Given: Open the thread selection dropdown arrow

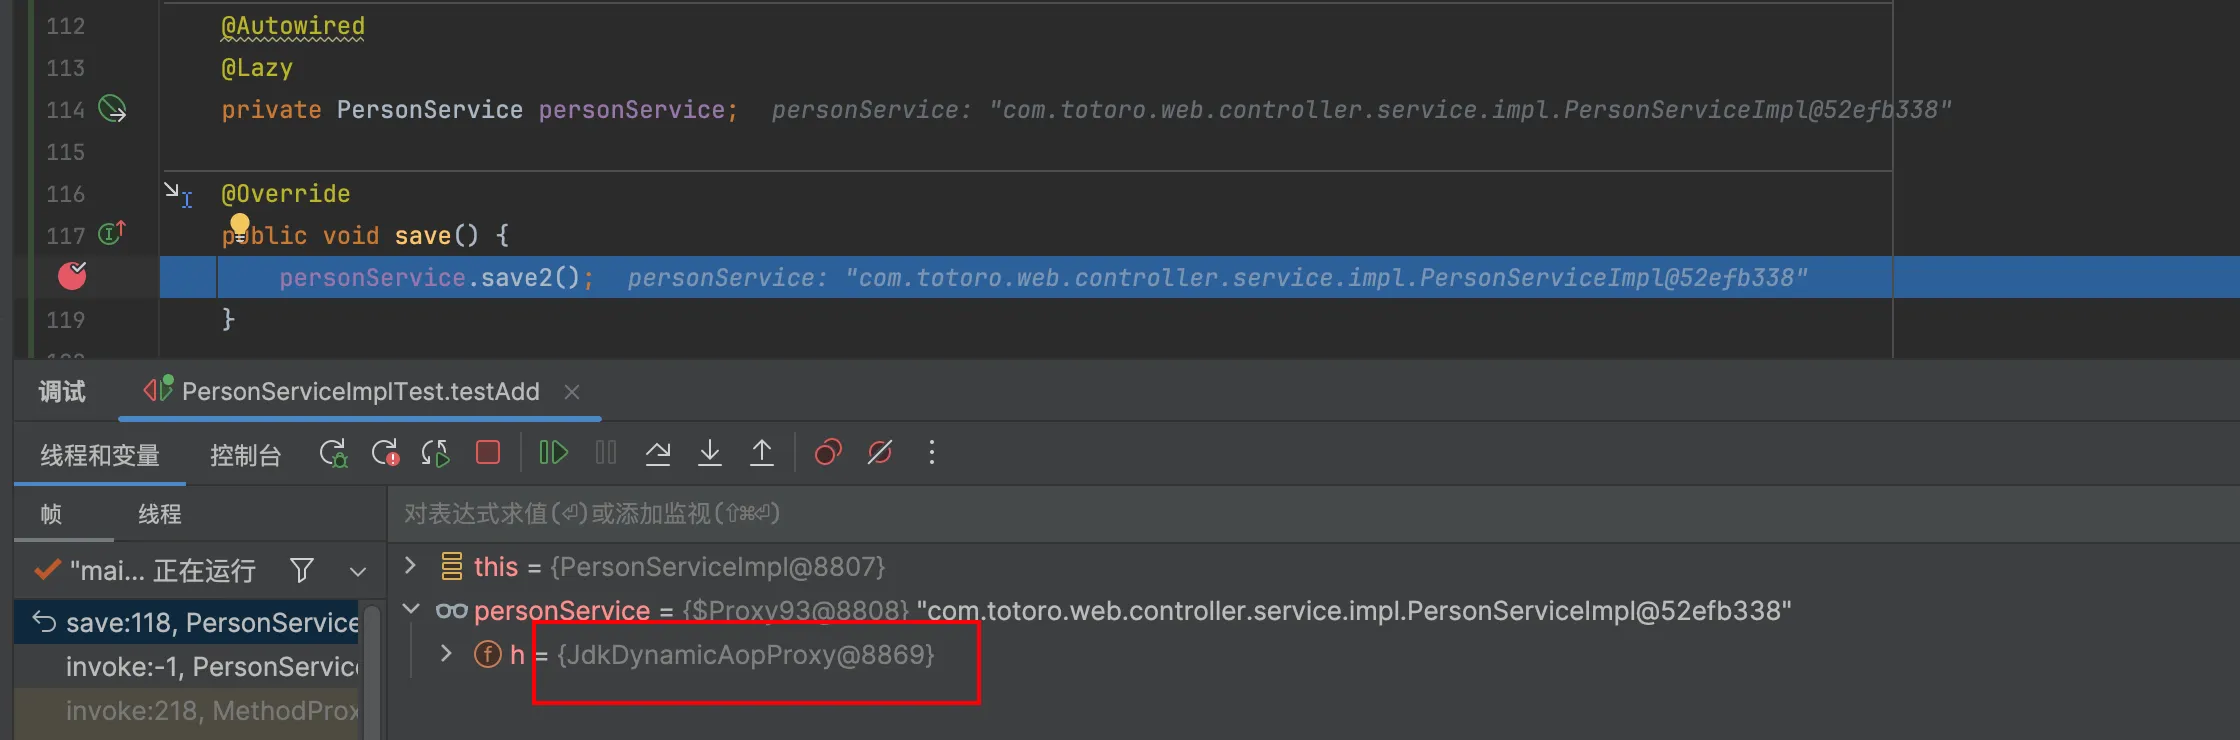Looking at the screenshot, I should click(358, 572).
